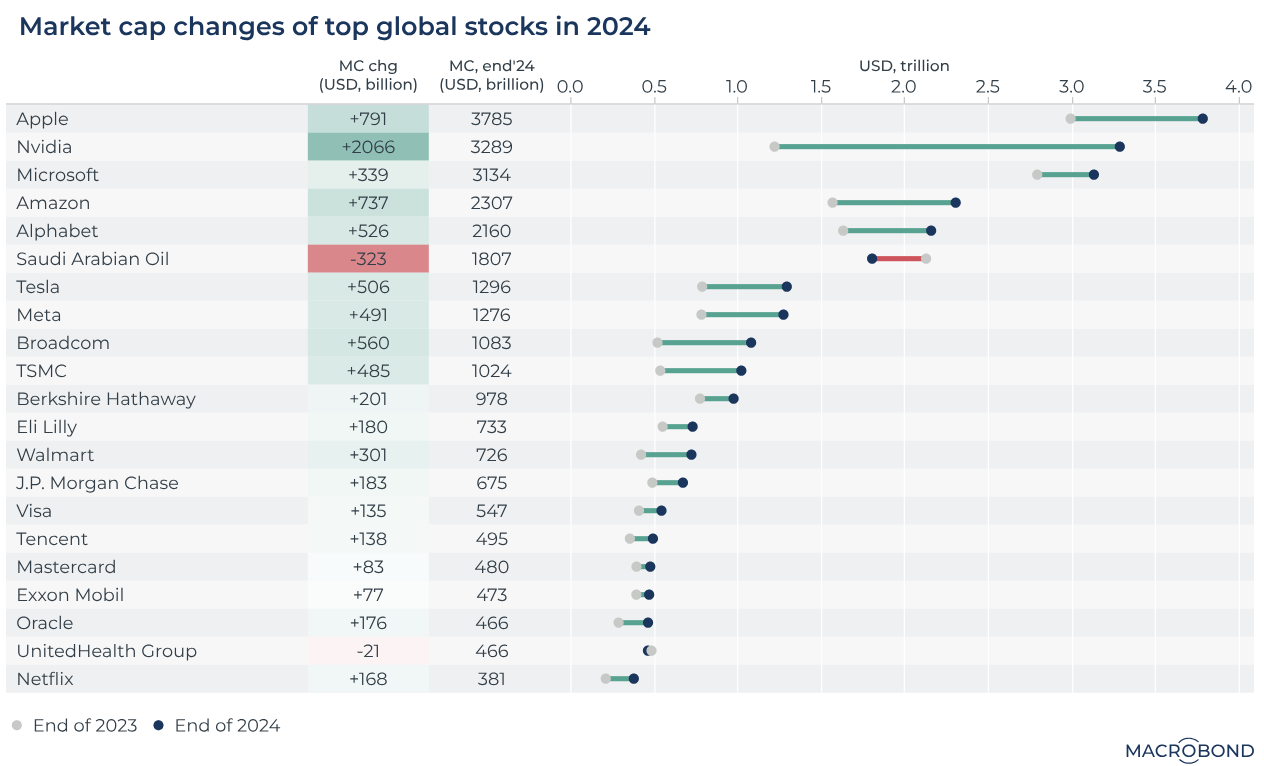
Task: Click Saudi Arabian Oil's navy 2024 dot
Action: [872, 259]
